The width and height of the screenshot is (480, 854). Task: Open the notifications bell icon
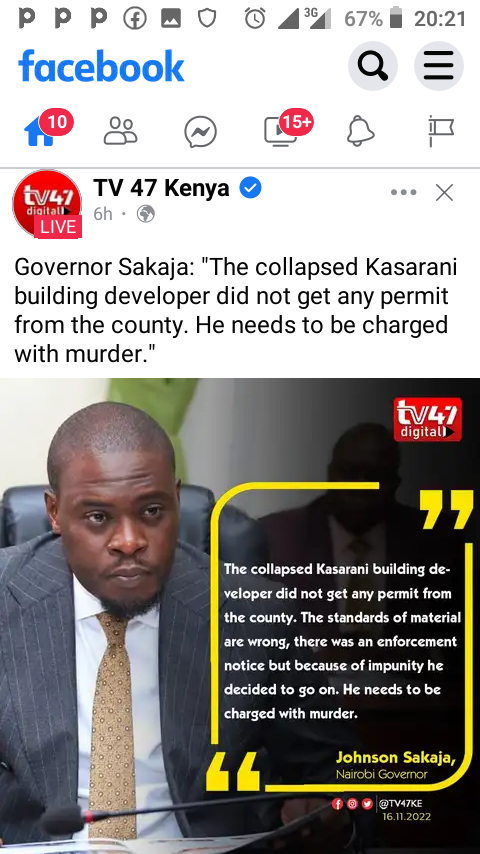(361, 131)
